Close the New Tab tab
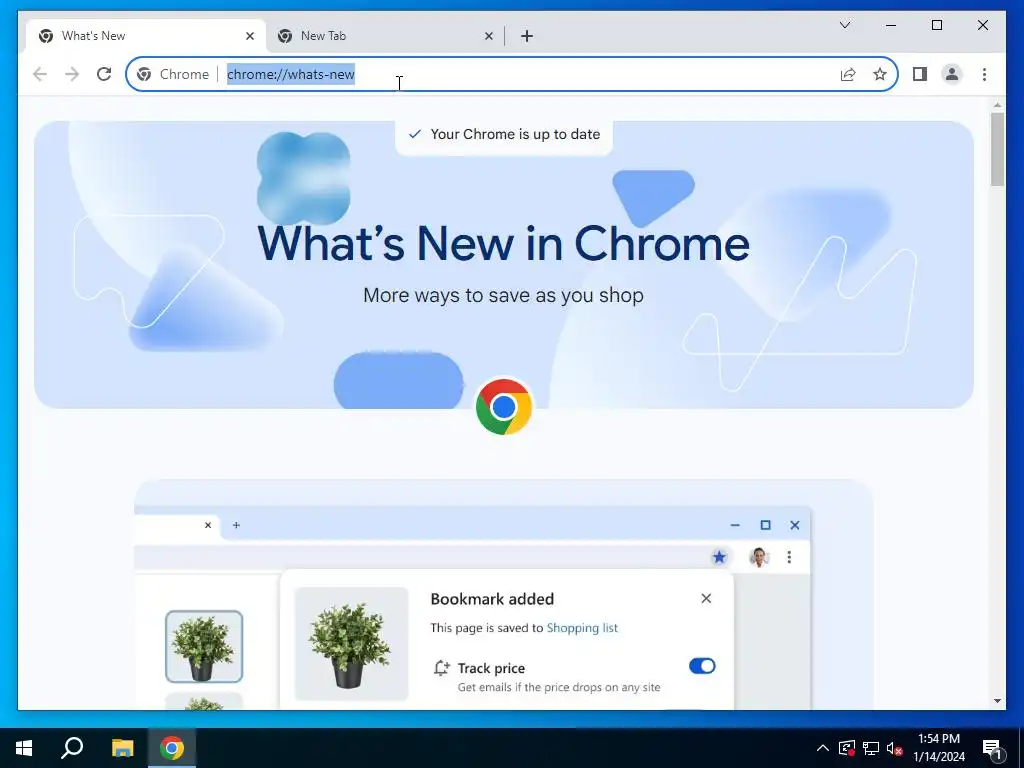The image size is (1024, 768). click(x=488, y=36)
